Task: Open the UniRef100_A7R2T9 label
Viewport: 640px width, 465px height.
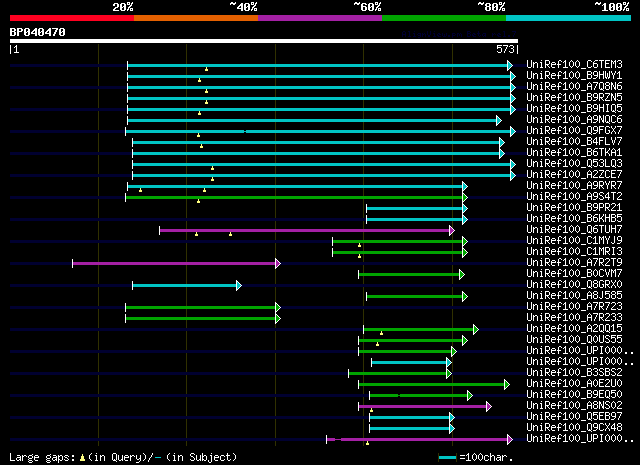Action: click(574, 263)
